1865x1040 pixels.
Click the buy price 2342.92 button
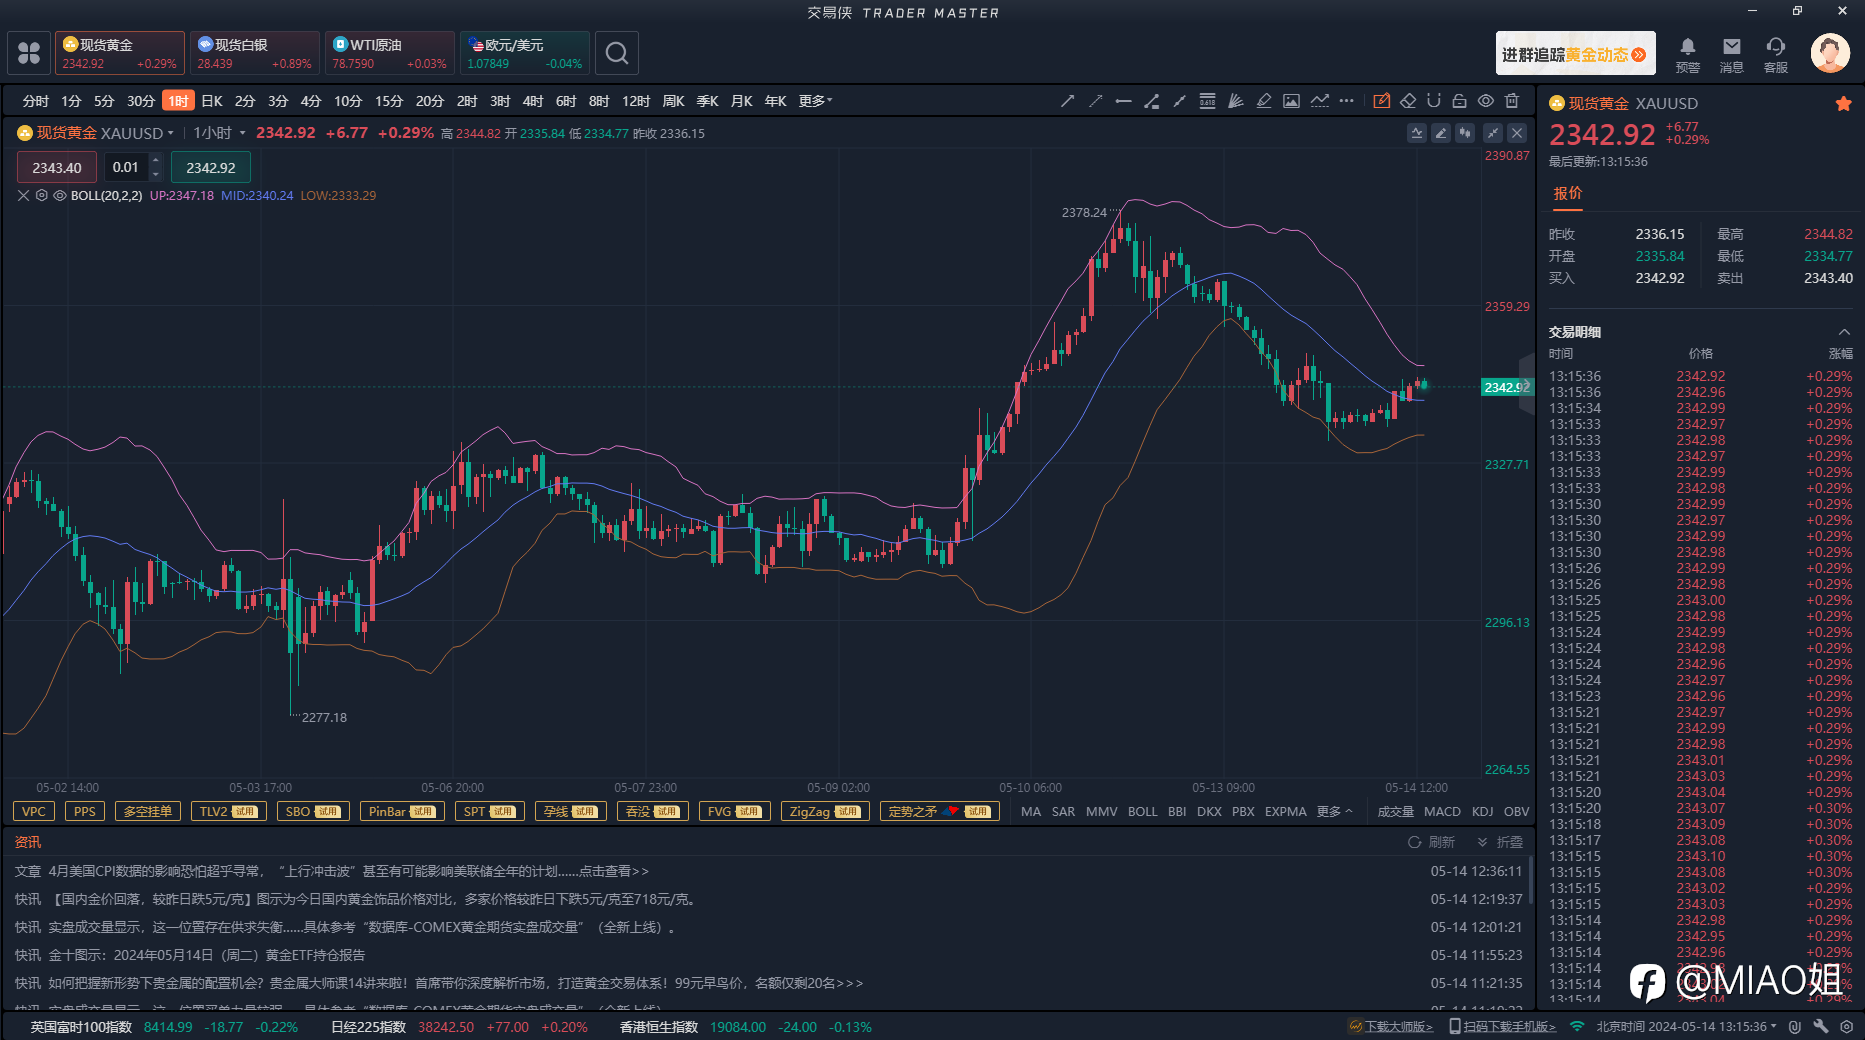(211, 168)
